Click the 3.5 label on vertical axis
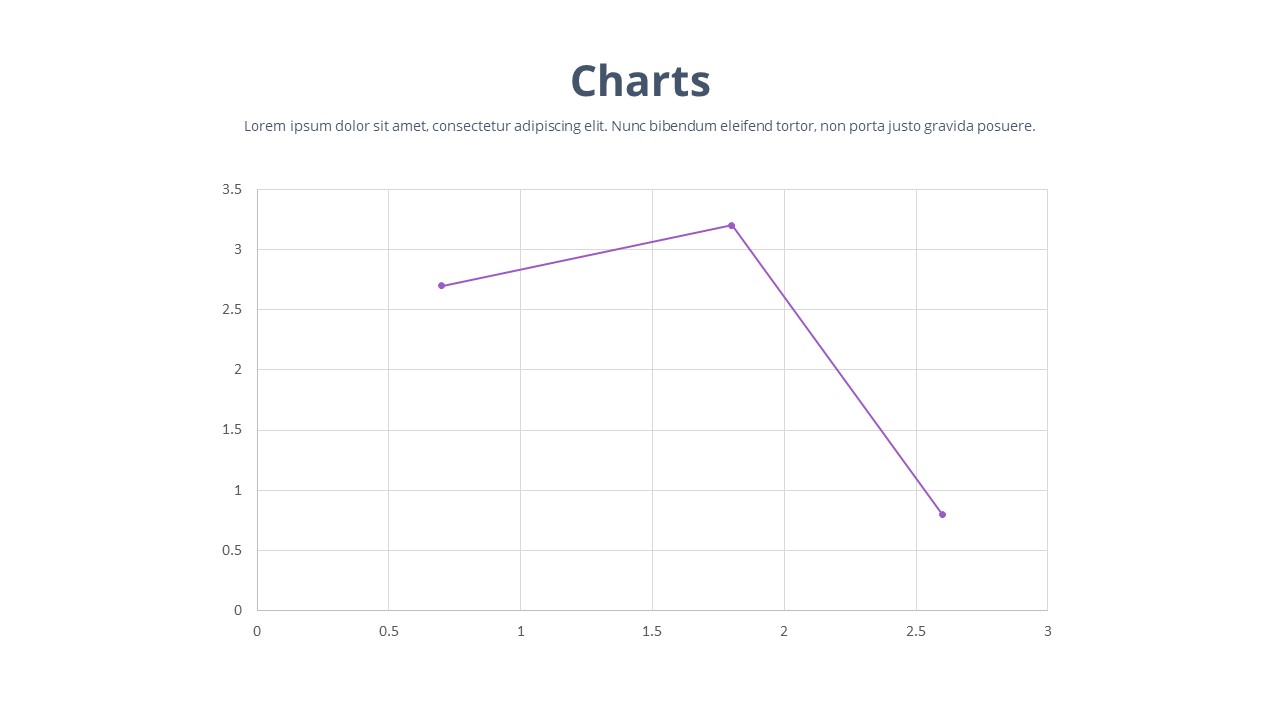This screenshot has width=1280, height=720. click(232, 189)
